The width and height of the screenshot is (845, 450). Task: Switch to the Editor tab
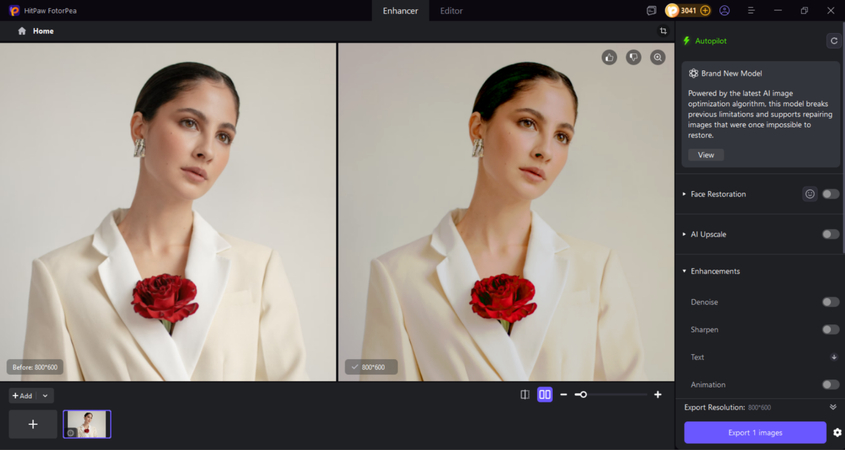(451, 11)
